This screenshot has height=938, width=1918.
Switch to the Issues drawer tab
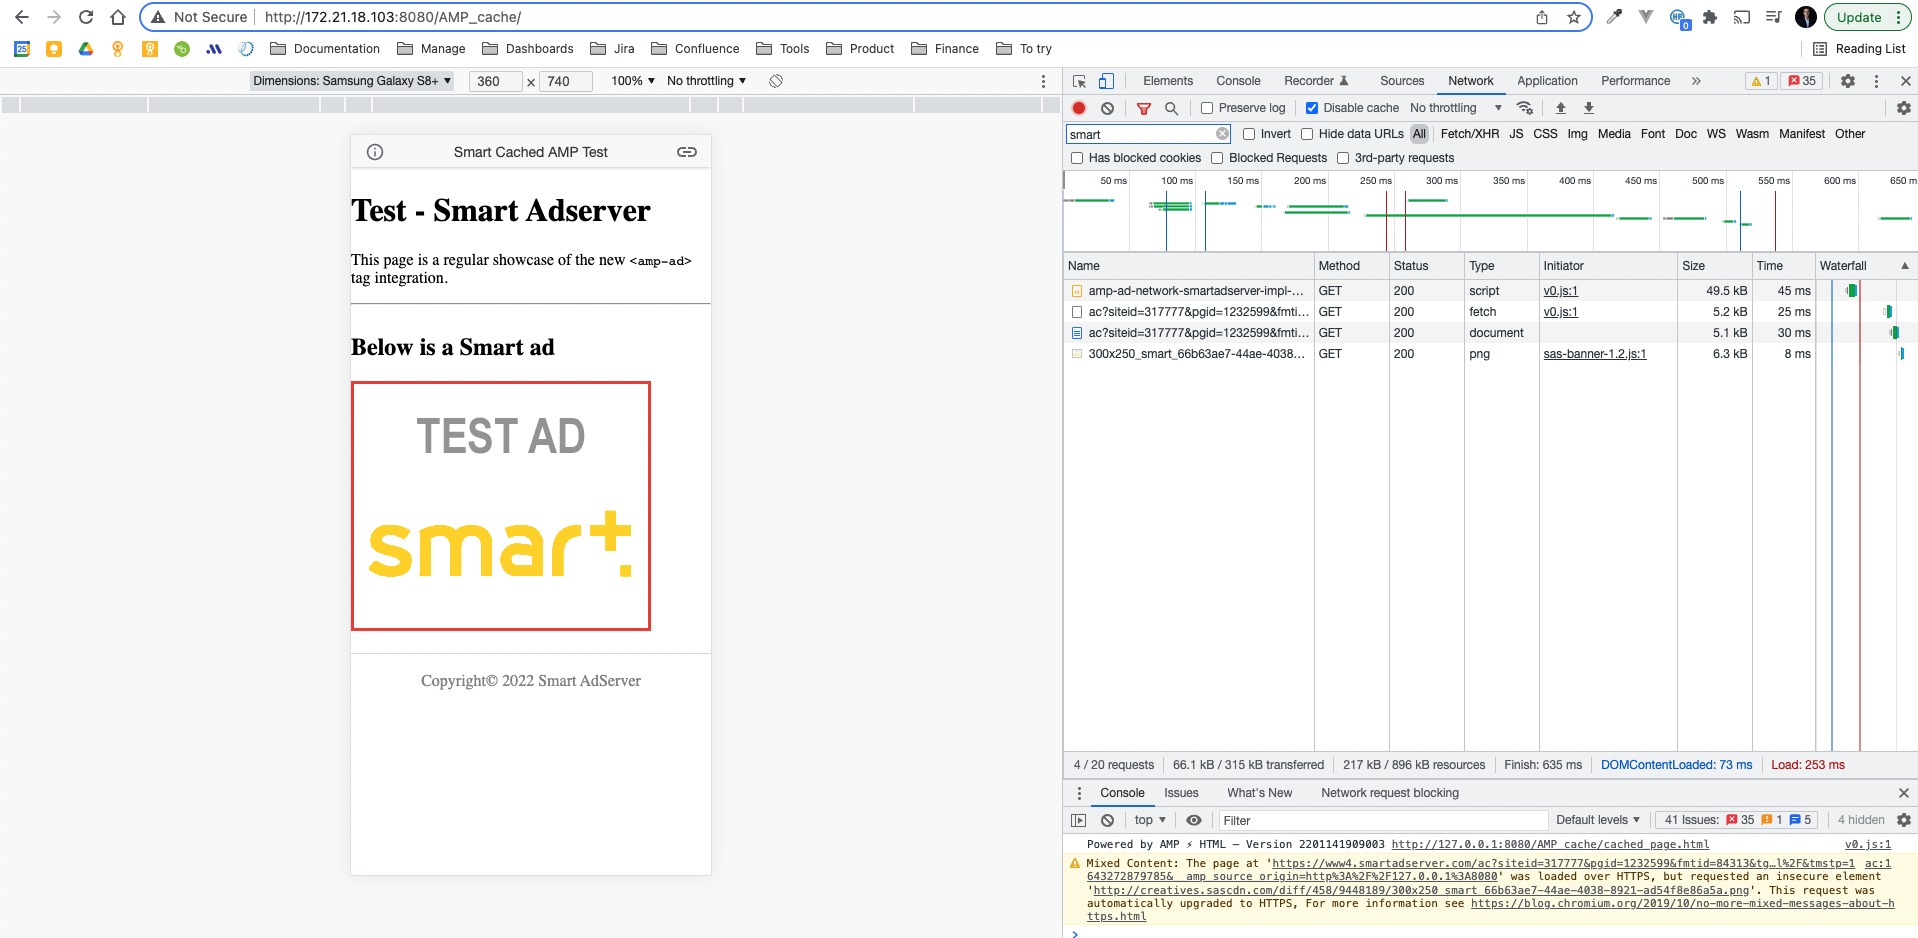point(1181,793)
